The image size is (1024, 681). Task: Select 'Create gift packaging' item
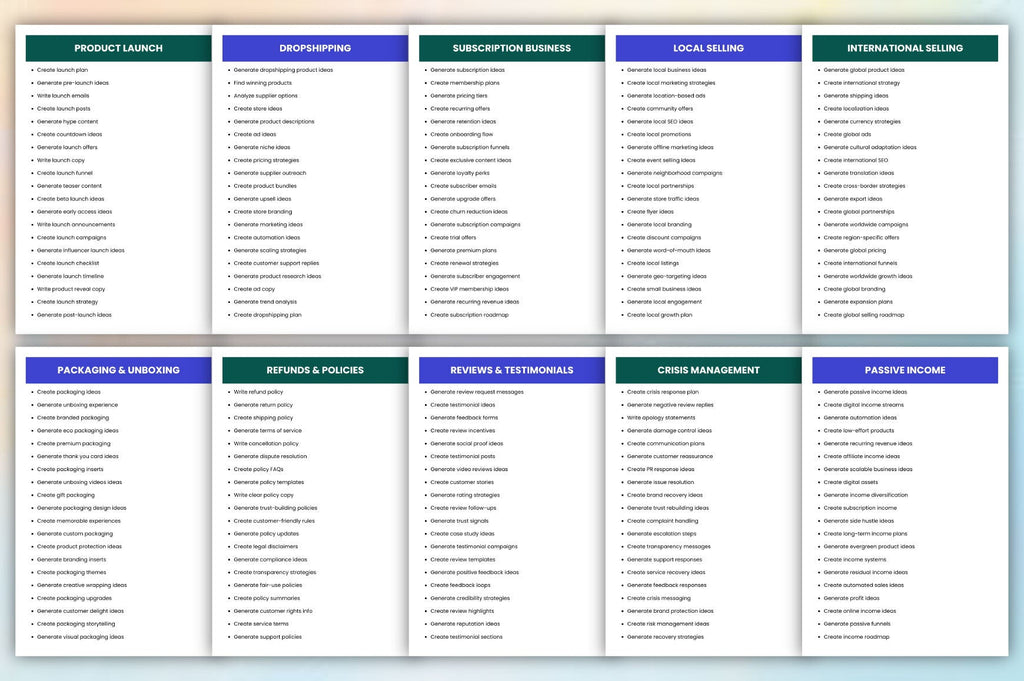coord(65,495)
